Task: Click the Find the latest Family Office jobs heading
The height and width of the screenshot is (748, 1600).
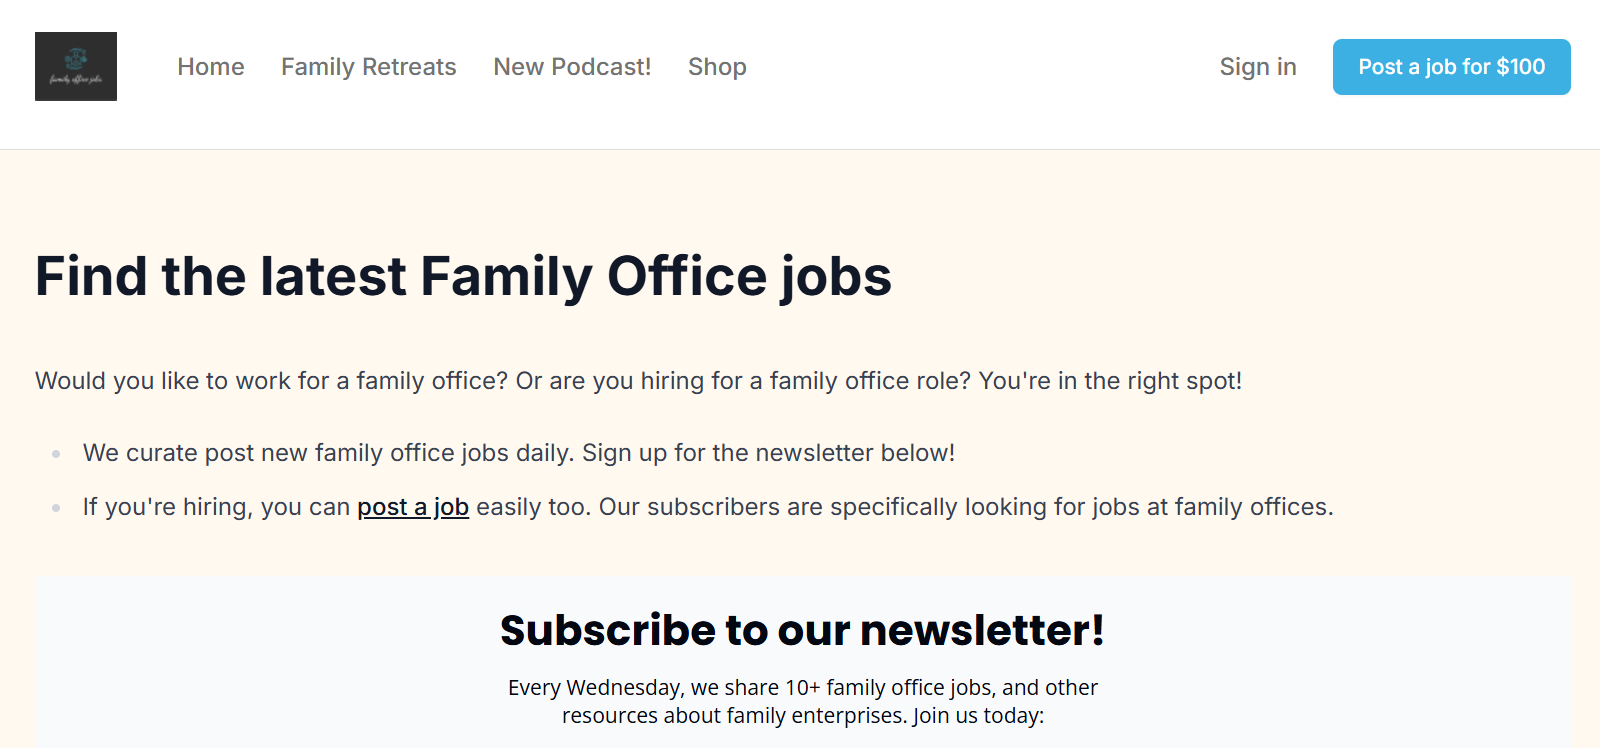Action: pyautogui.click(x=463, y=276)
